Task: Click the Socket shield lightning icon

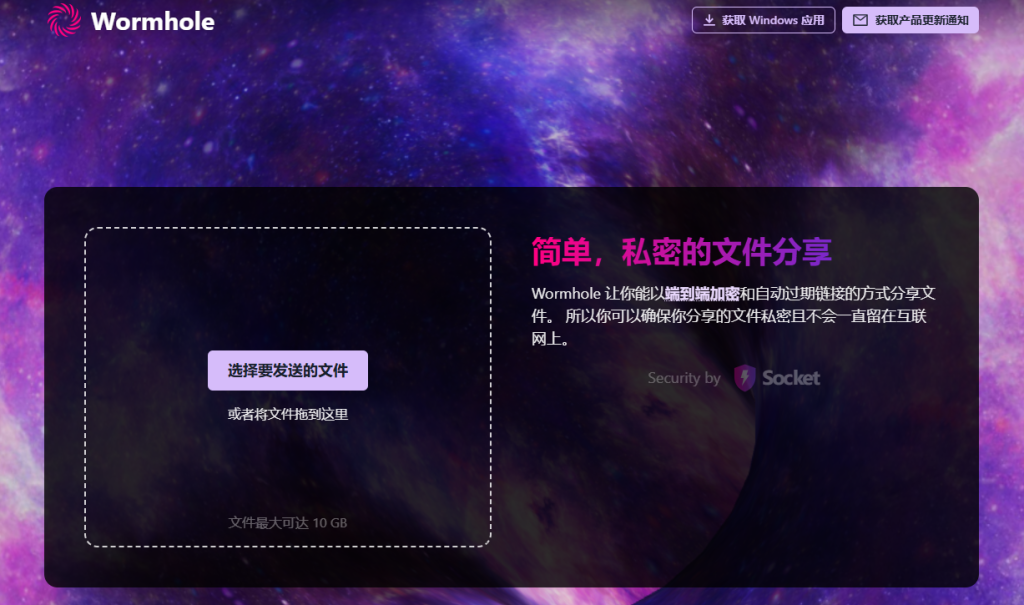Action: click(744, 378)
